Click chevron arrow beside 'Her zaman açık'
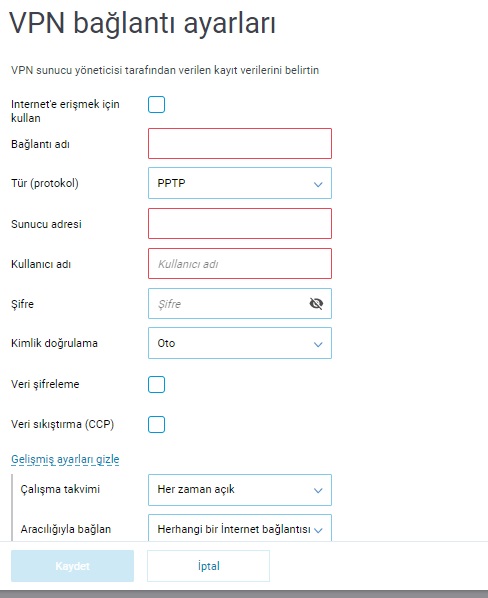The height and width of the screenshot is (598, 488). pos(318,491)
